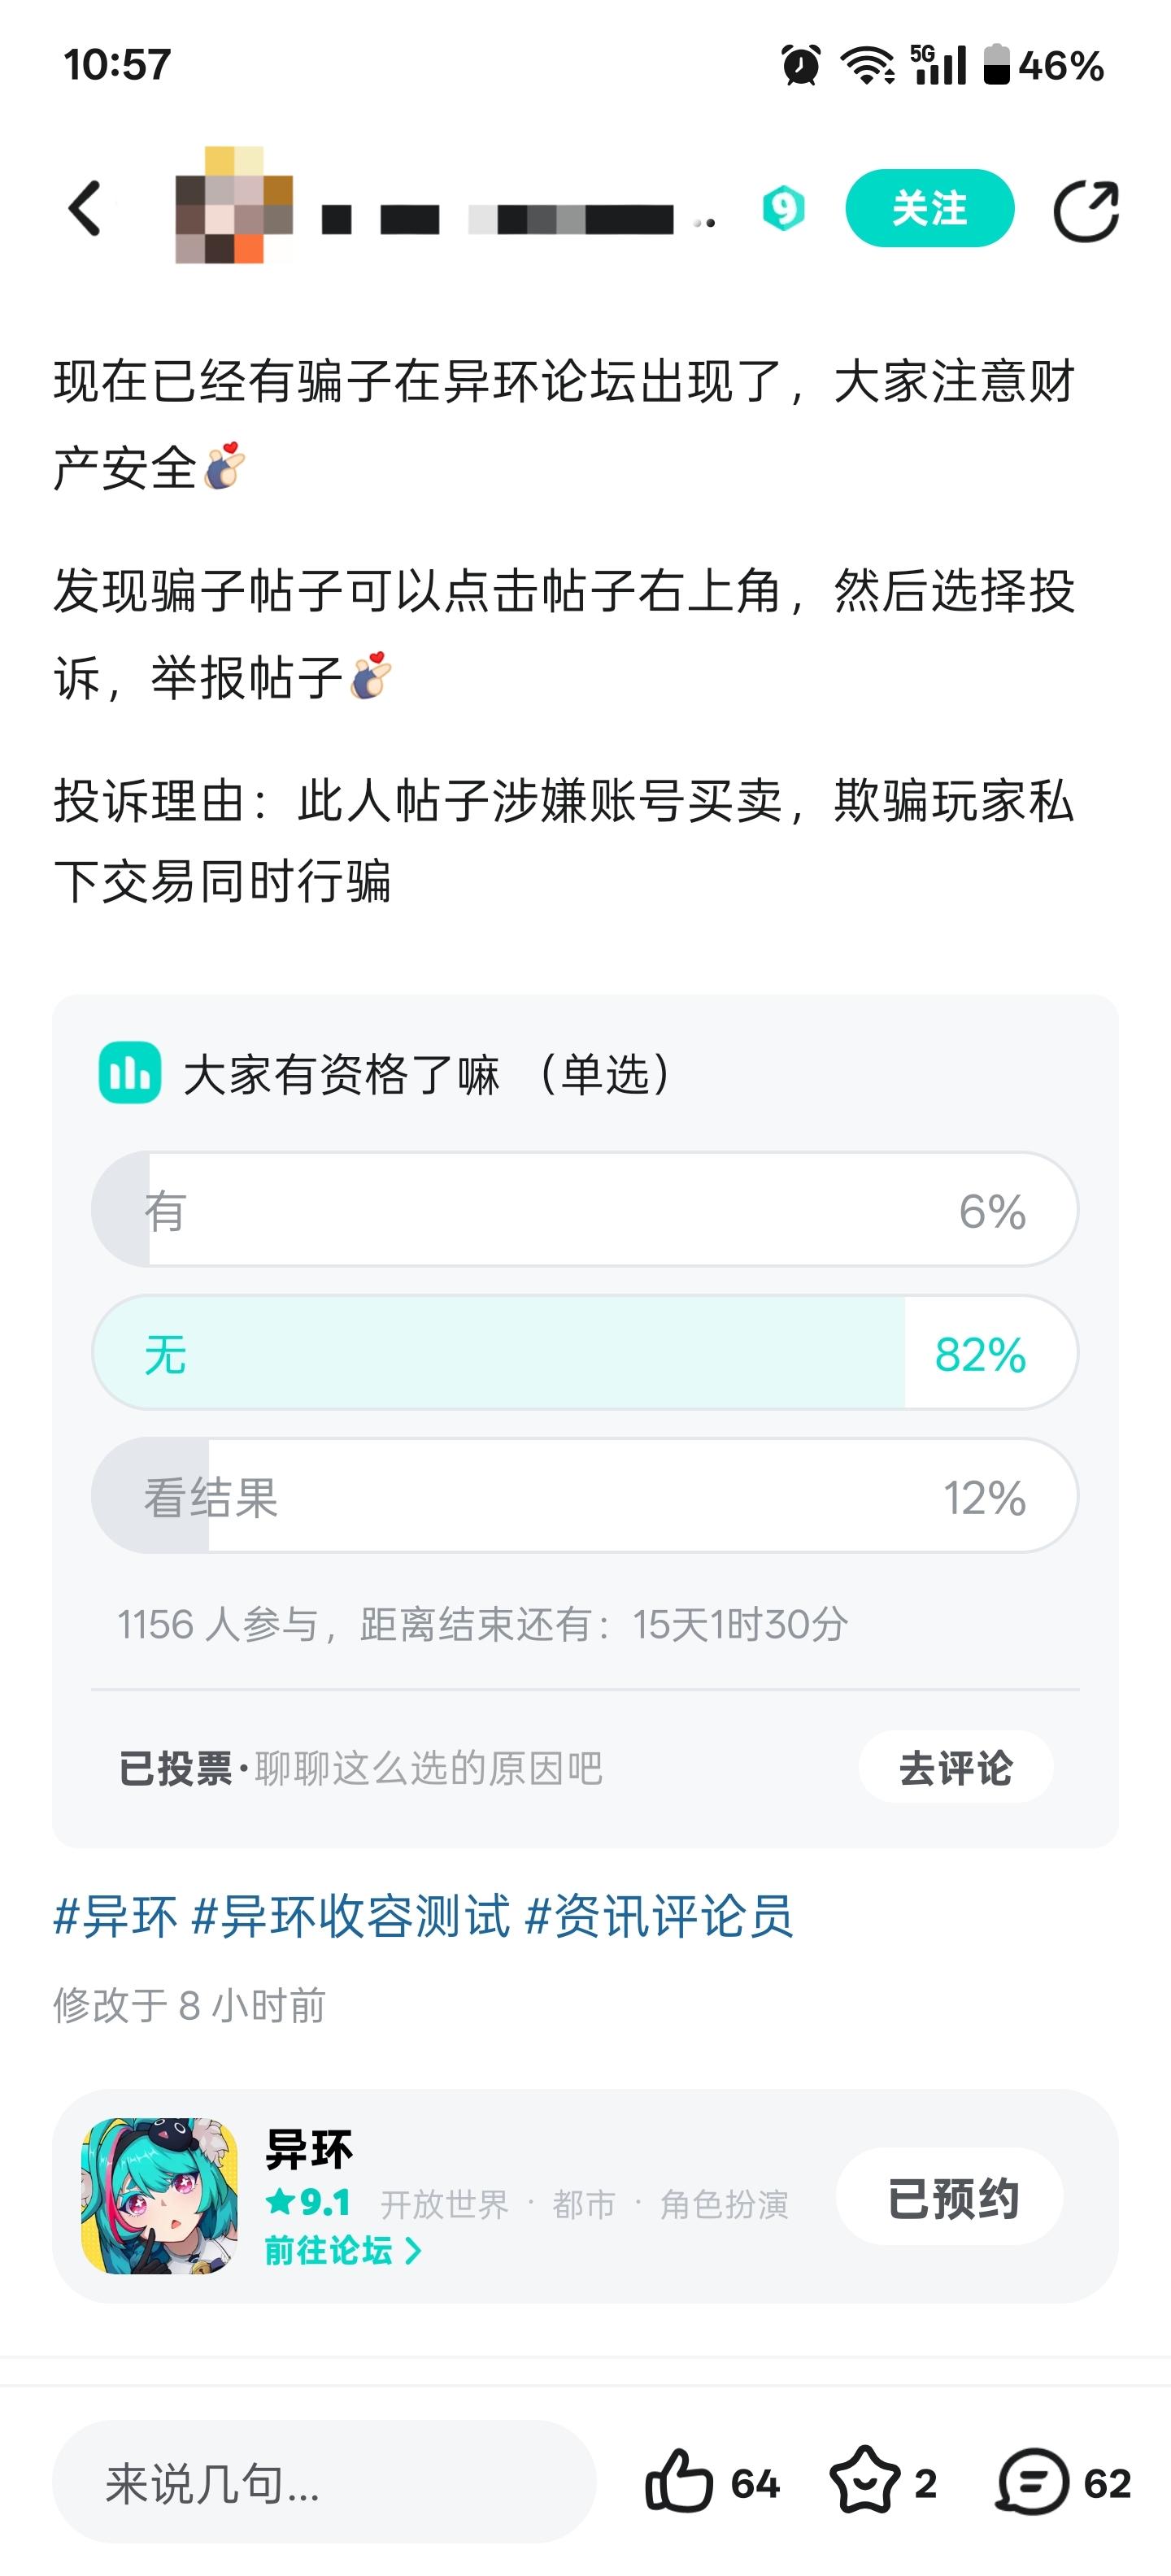The height and width of the screenshot is (2576, 1171).
Task: Open the 异环 game icon thumbnail
Action: tap(160, 2197)
